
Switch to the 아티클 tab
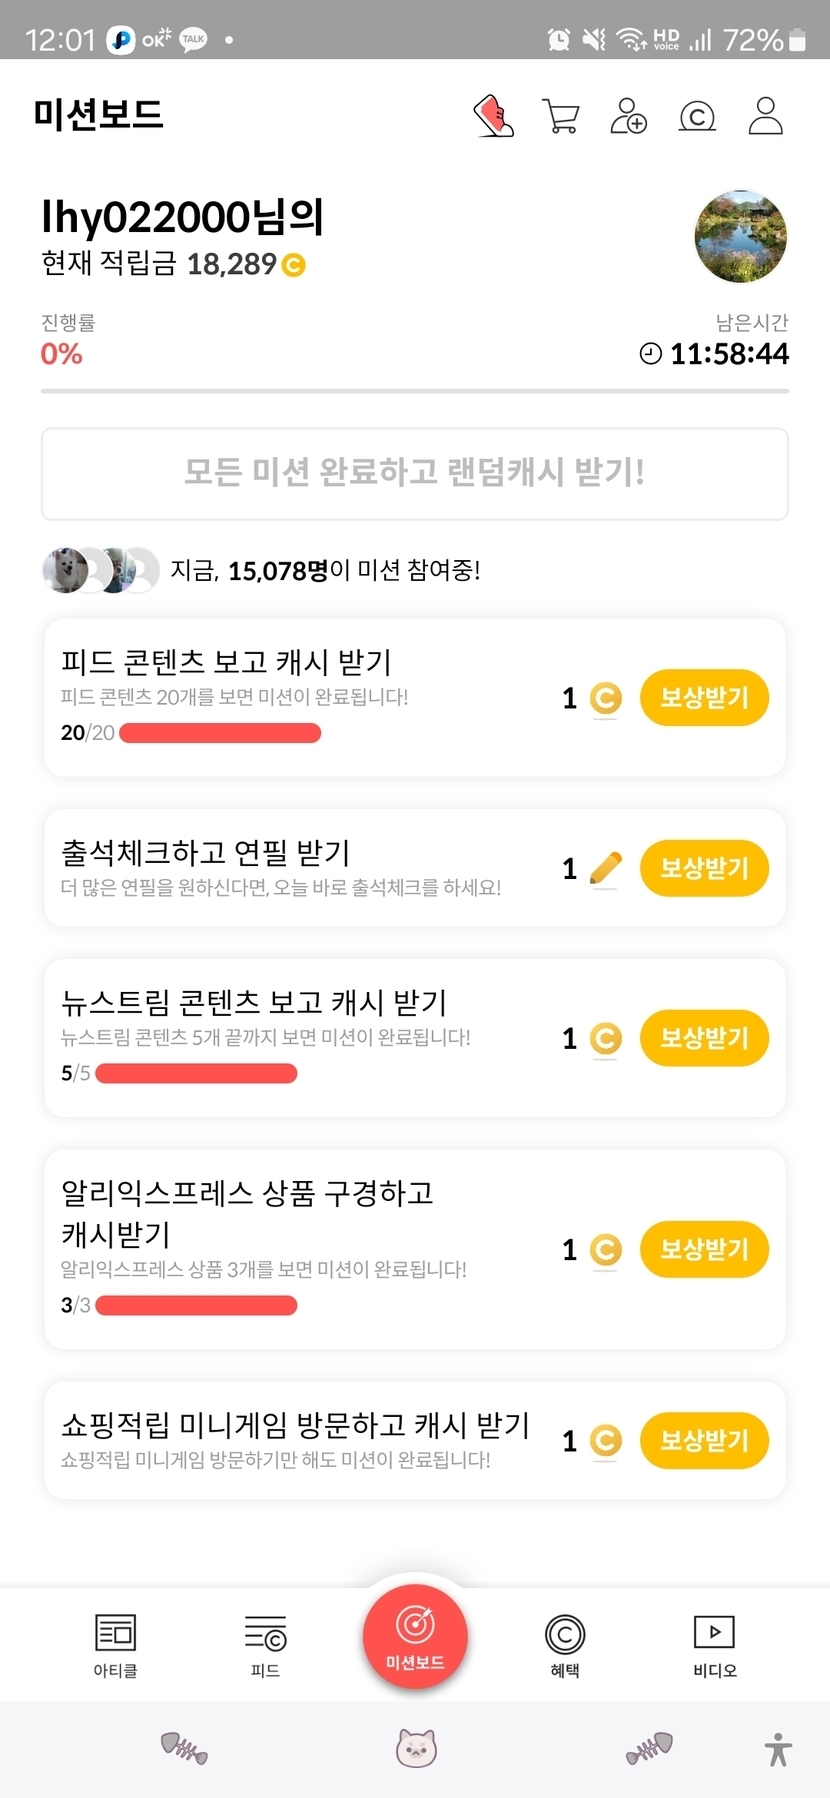tap(115, 1645)
